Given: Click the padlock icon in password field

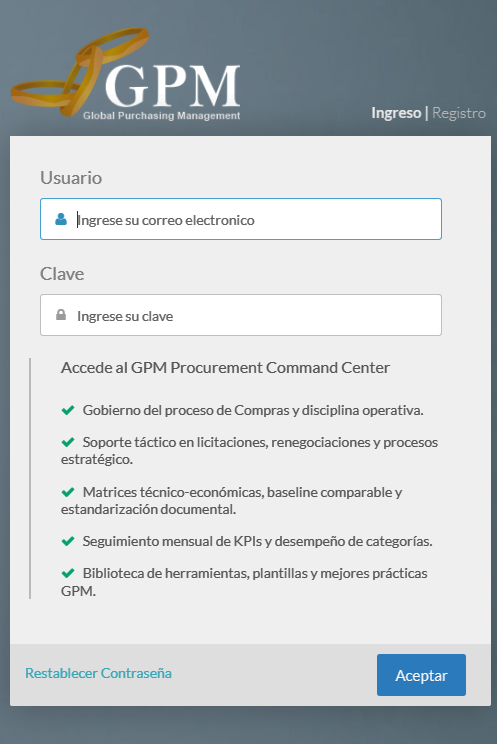Looking at the screenshot, I should coord(61,315).
